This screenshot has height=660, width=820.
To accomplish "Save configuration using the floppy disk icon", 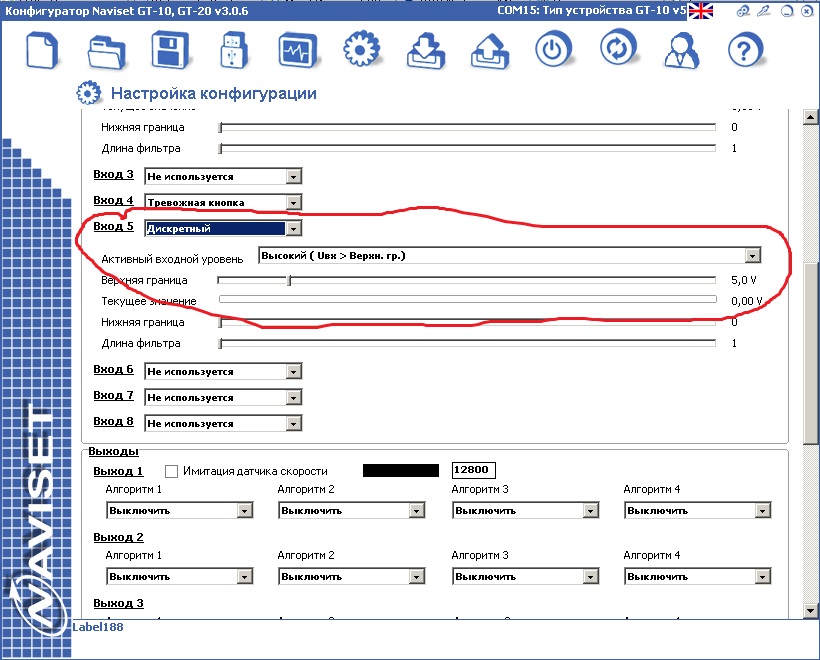I will coord(170,50).
